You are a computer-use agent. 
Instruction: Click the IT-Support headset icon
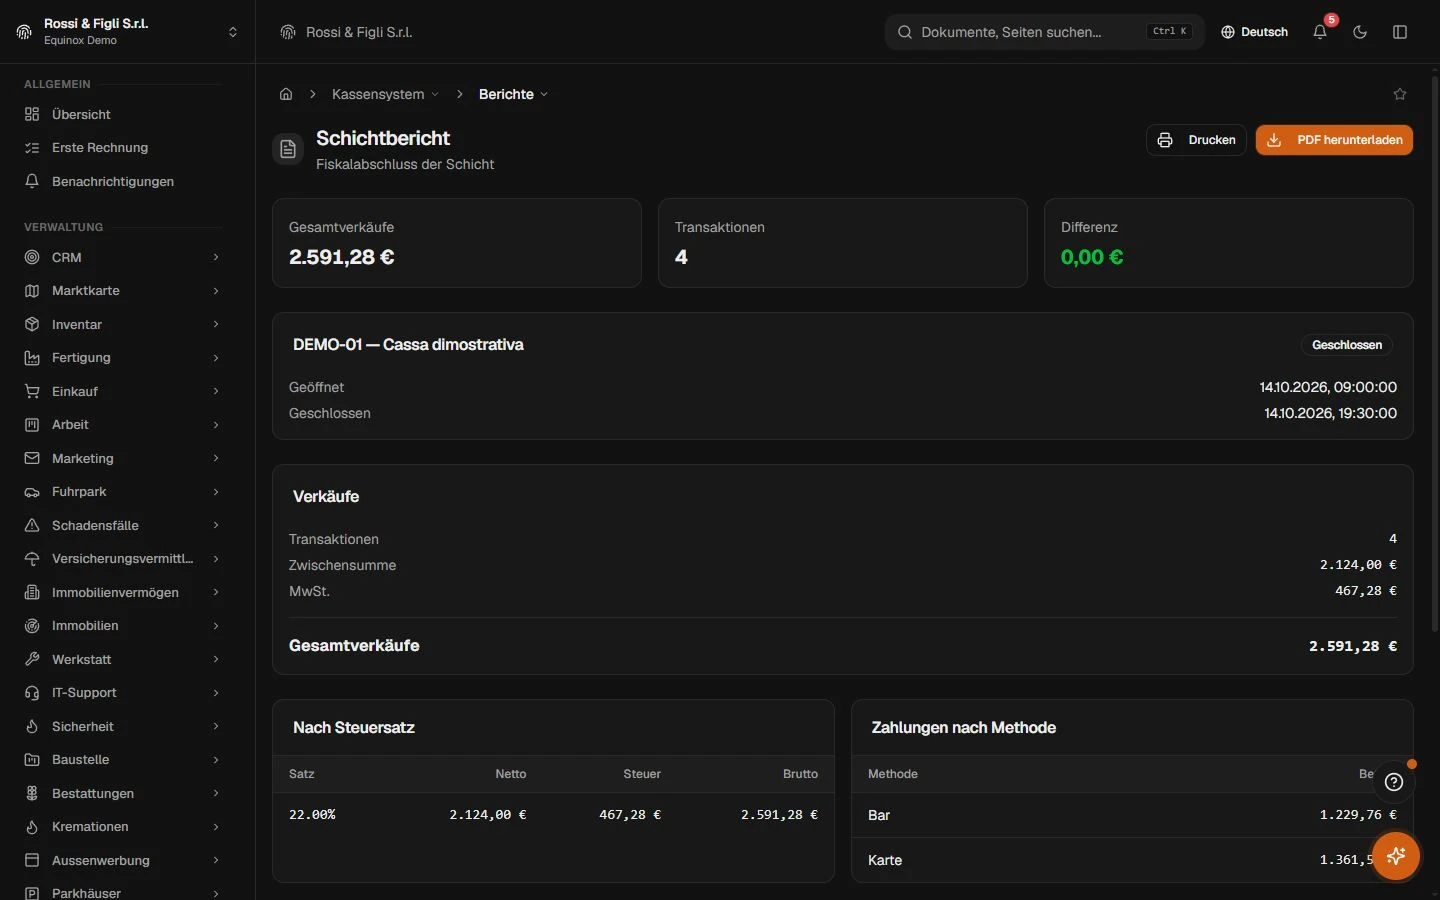pos(32,693)
